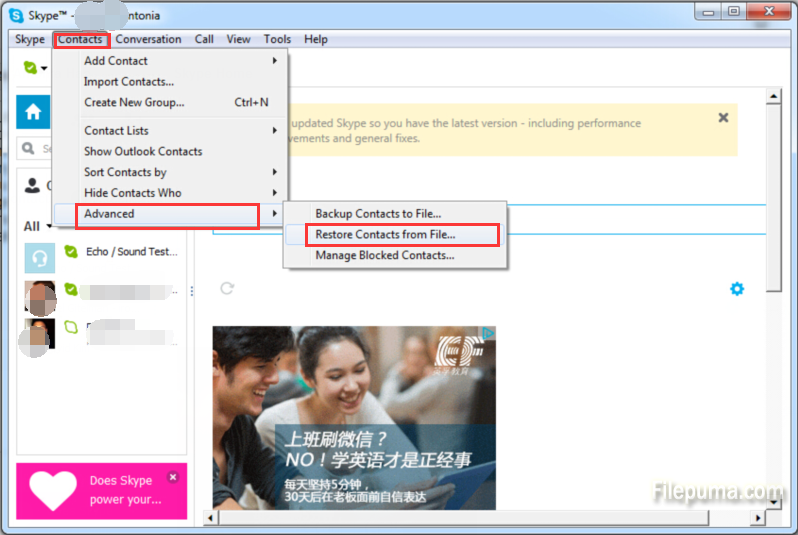This screenshot has height=535, width=798.
Task: Open Manage Blocked Contacts
Action: point(385,256)
